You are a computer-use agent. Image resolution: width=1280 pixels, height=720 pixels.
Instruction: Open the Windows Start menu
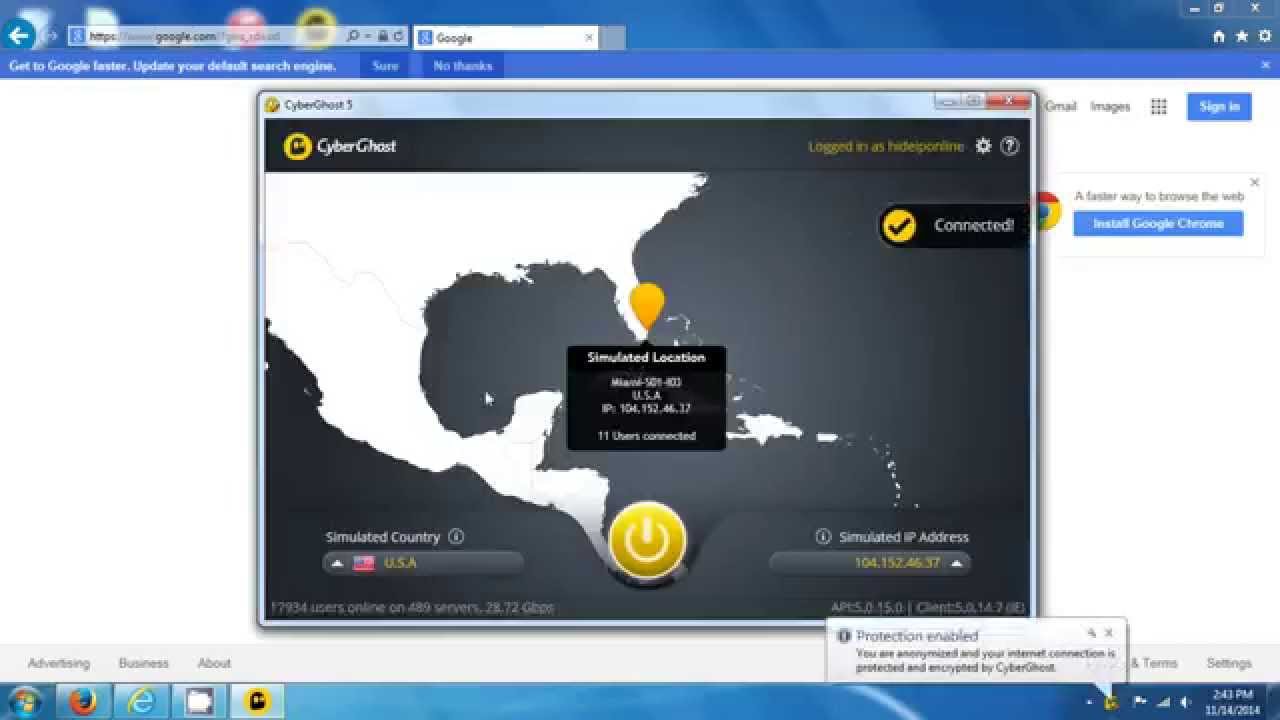point(24,701)
